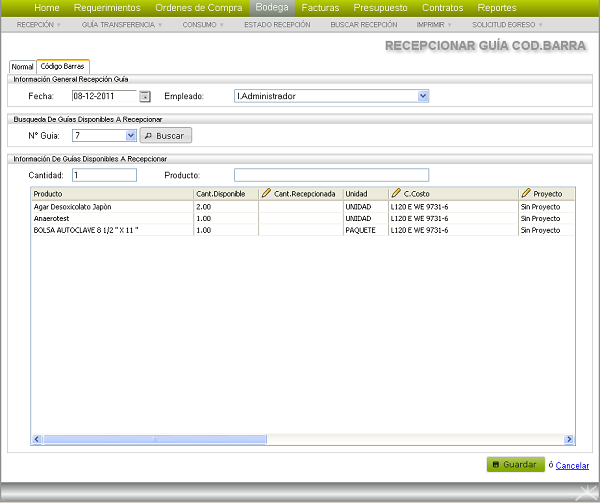Click the scroll left arrow of table
600x503 pixels.
click(x=37, y=439)
